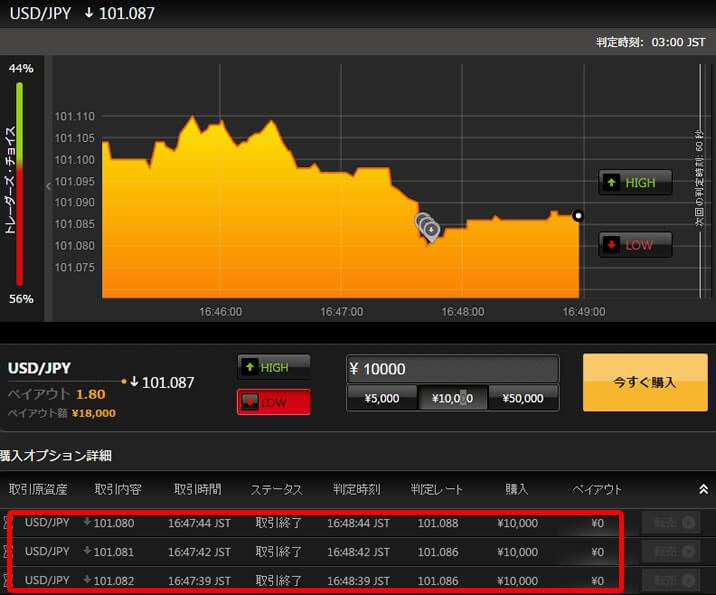The height and width of the screenshot is (595, 716).
Task: Click the ペイアウト 1.80 value
Action: [90, 394]
